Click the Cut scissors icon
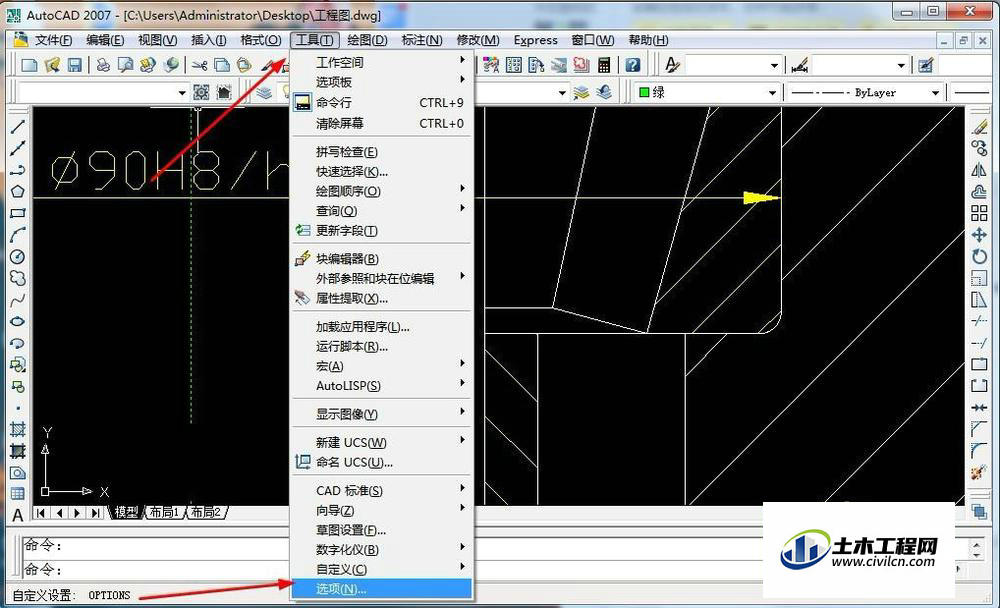 pyautogui.click(x=200, y=64)
